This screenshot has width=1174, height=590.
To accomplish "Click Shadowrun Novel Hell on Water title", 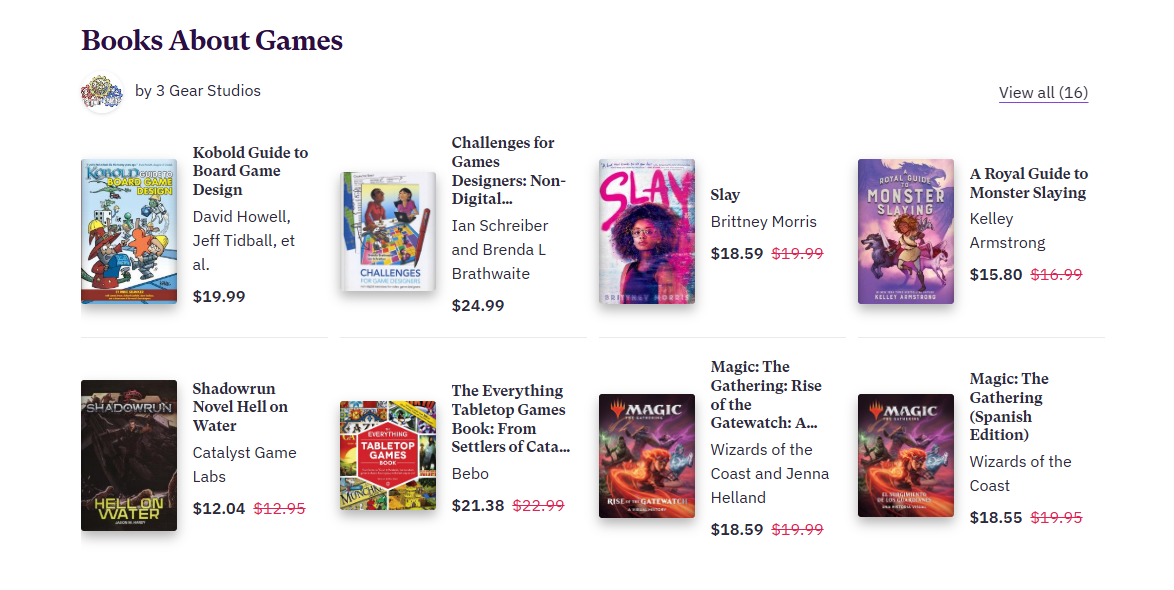I will tap(240, 407).
